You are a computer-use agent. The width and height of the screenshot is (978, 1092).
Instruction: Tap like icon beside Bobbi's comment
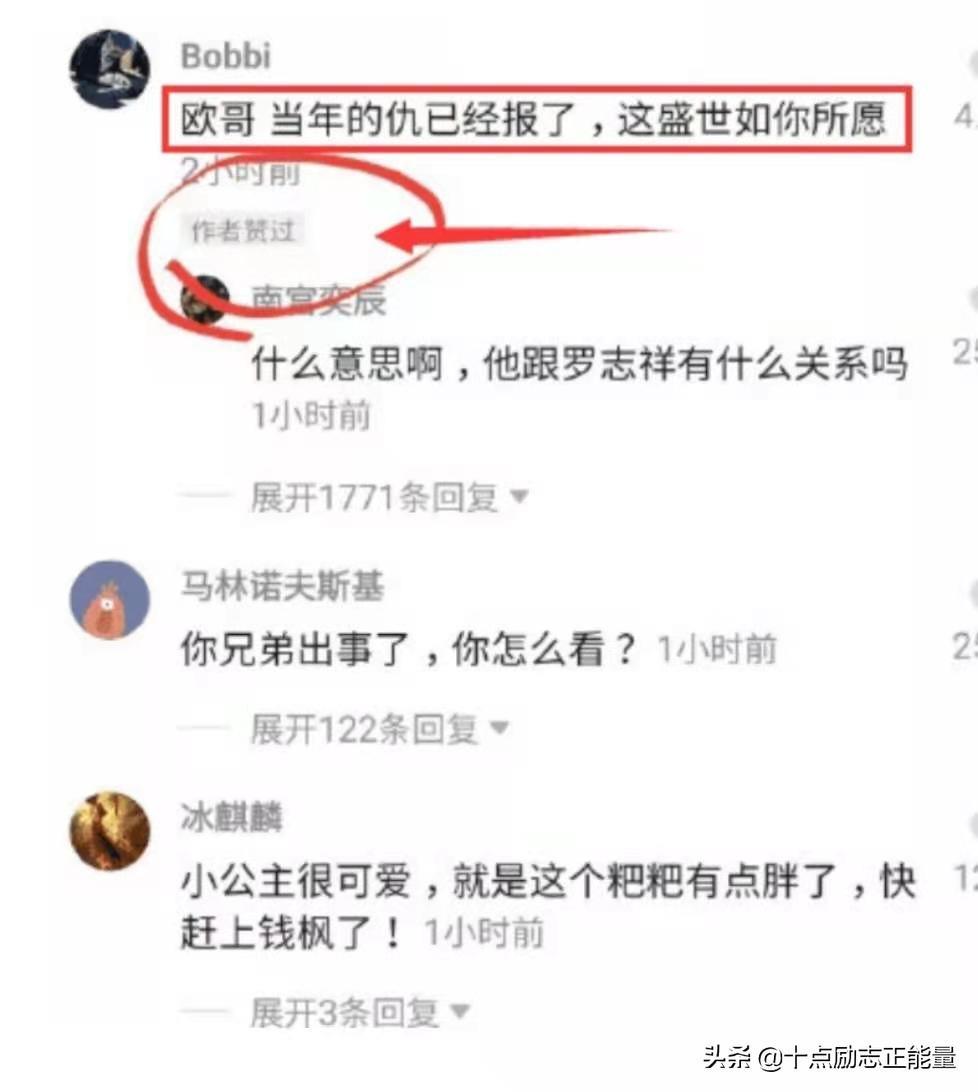972,63
